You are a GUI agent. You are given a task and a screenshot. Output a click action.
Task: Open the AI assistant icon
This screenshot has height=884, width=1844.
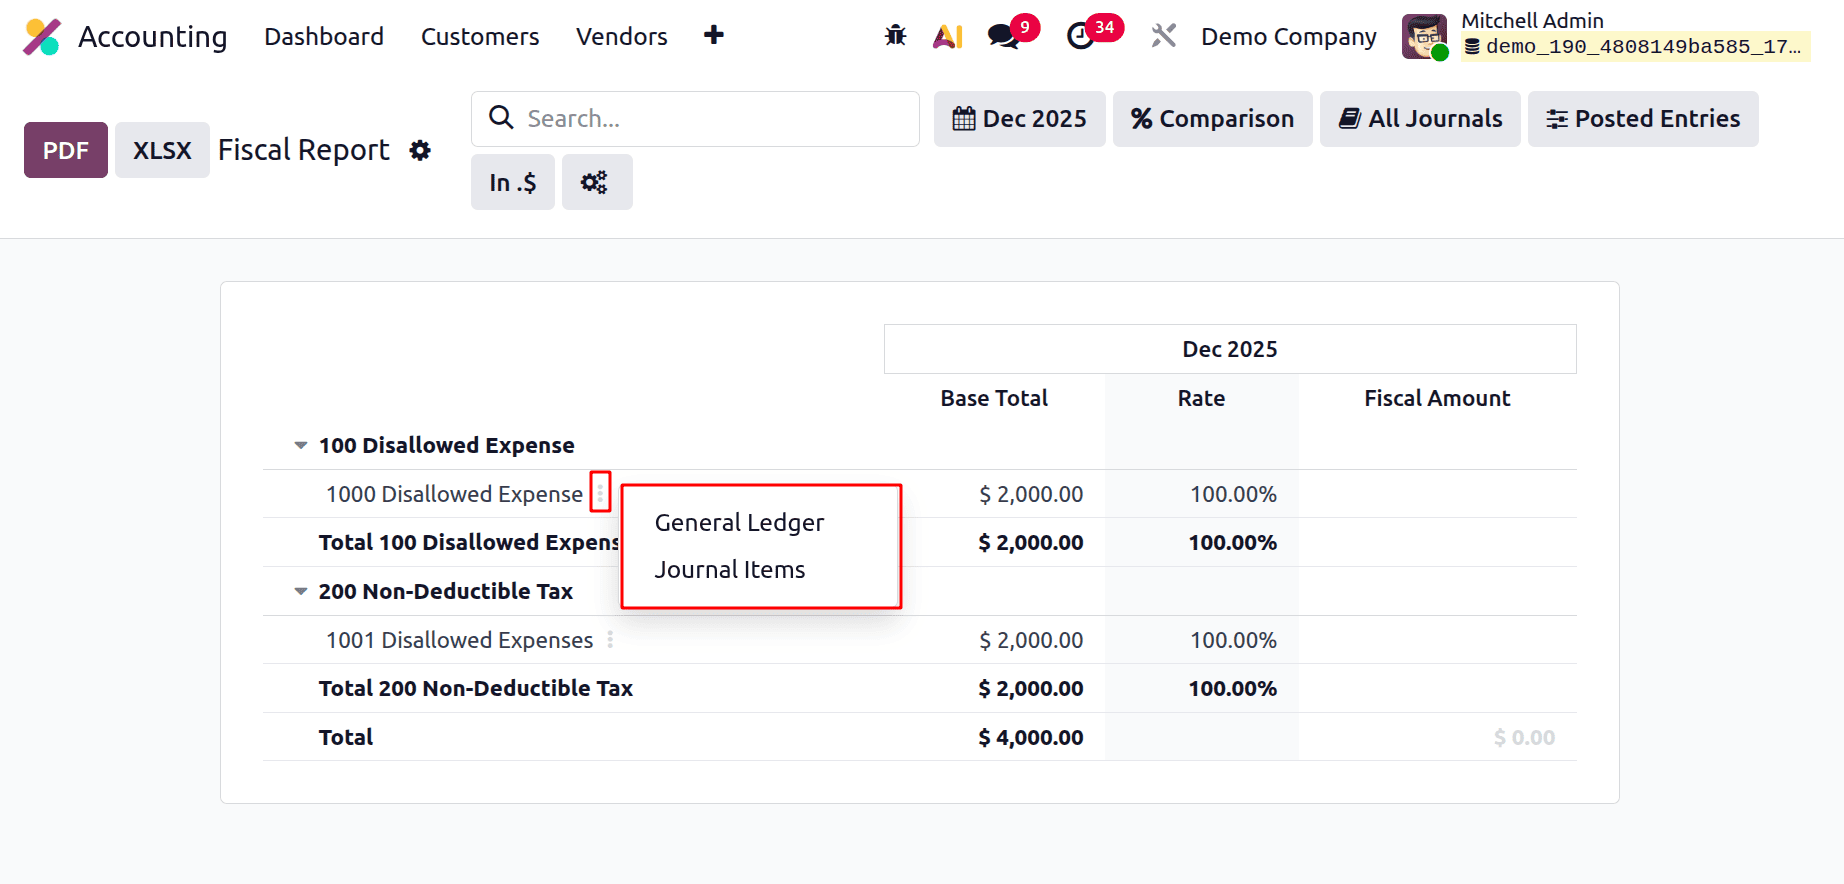click(x=948, y=37)
